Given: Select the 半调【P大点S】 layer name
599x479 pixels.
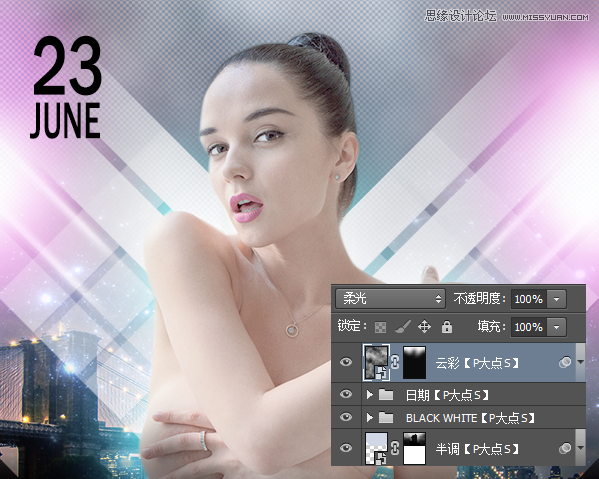Looking at the screenshot, I should [x=477, y=449].
